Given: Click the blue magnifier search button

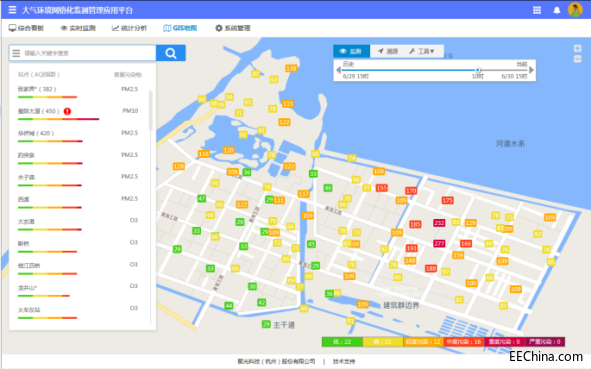Looking at the screenshot, I should point(171,53).
